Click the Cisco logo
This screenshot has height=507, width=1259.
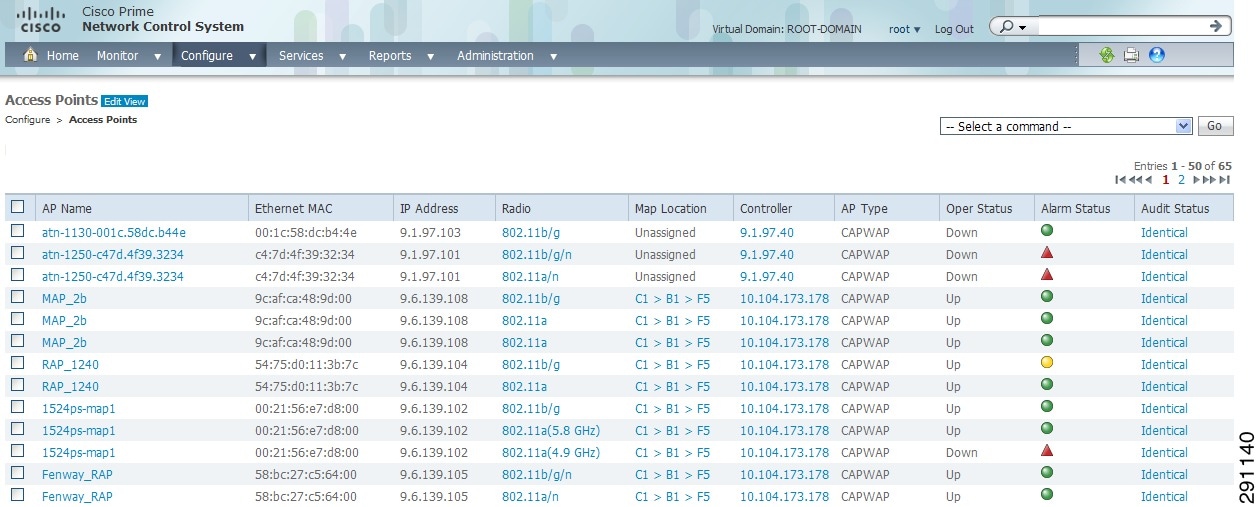tap(40, 19)
